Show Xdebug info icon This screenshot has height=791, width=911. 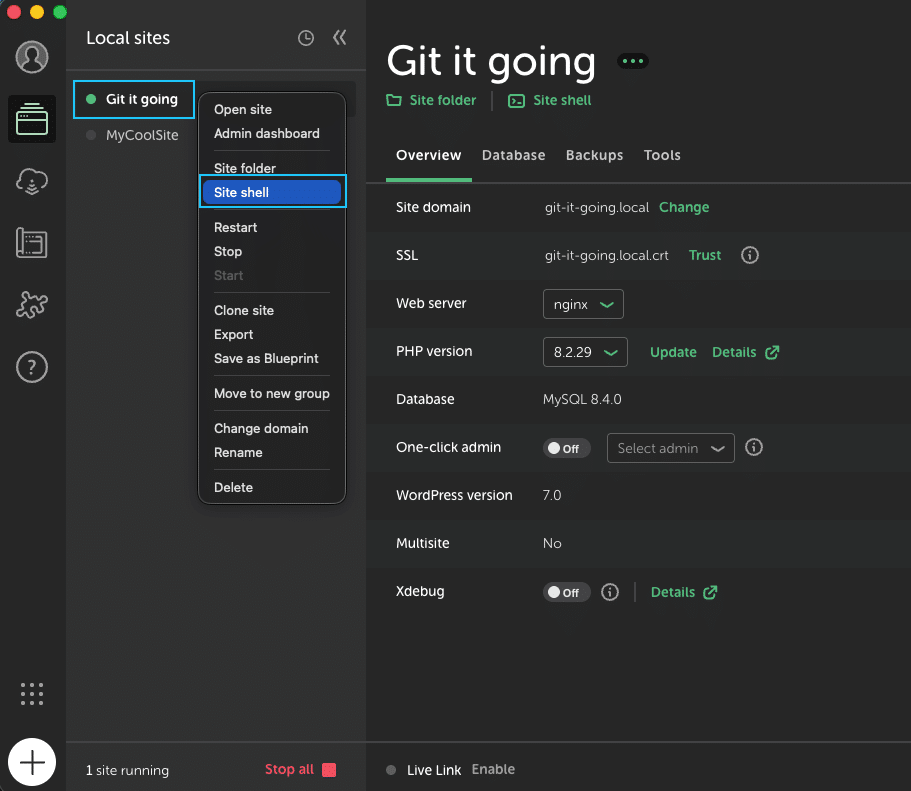[610, 592]
